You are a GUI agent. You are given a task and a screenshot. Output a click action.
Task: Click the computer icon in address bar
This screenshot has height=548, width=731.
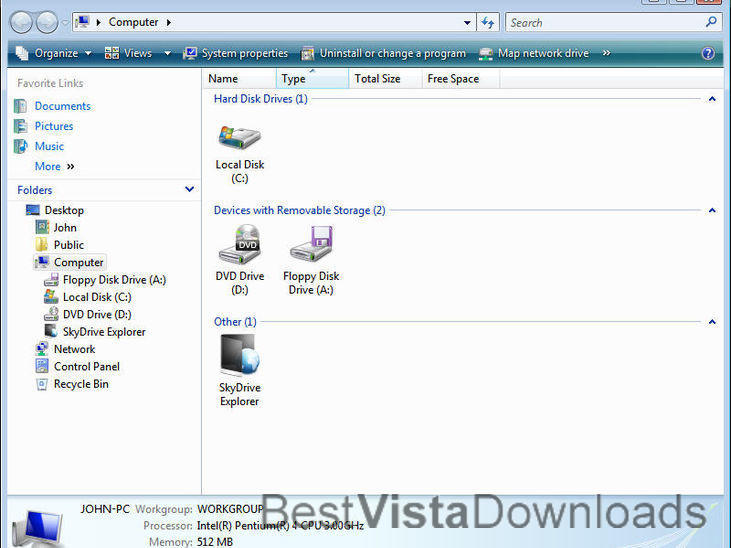coord(82,22)
